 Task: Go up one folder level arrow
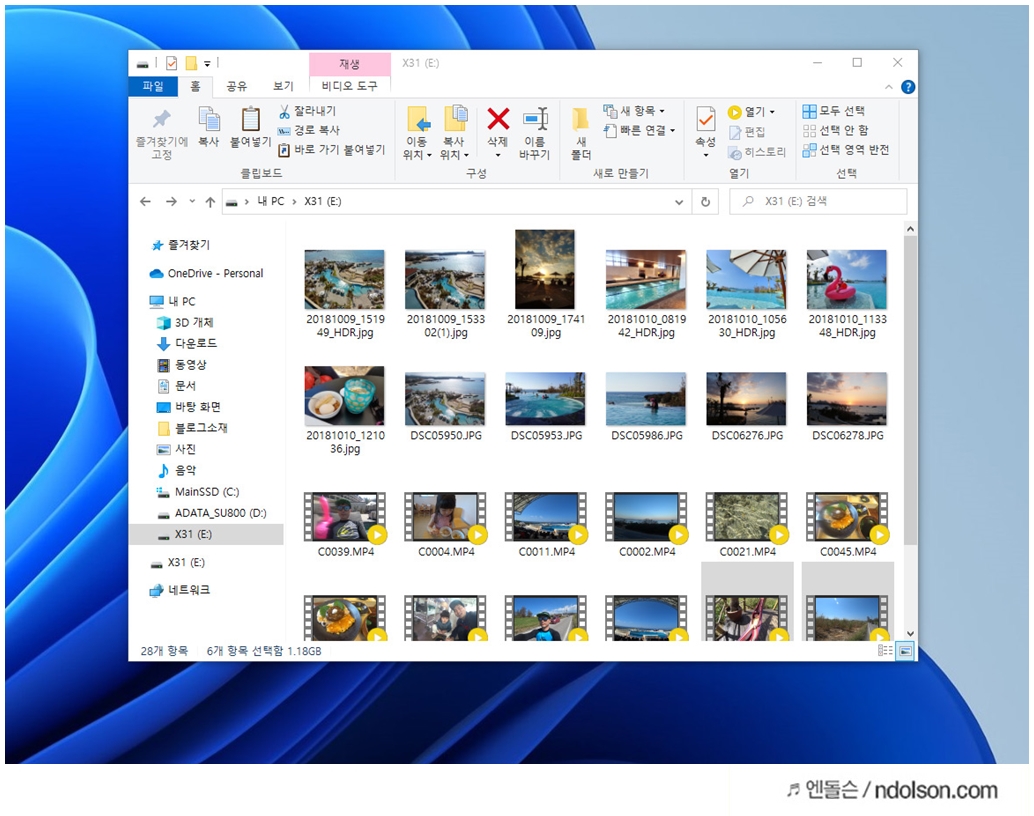pos(210,202)
